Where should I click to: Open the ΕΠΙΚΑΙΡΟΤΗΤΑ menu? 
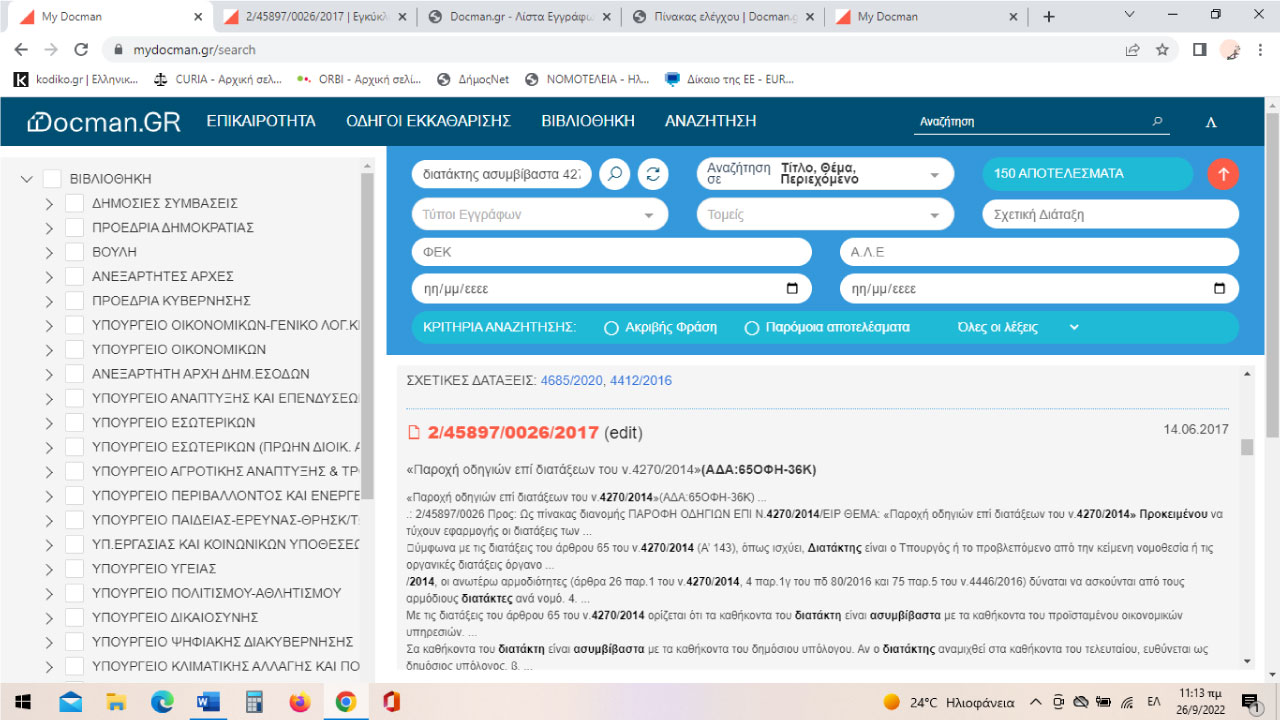(x=260, y=120)
